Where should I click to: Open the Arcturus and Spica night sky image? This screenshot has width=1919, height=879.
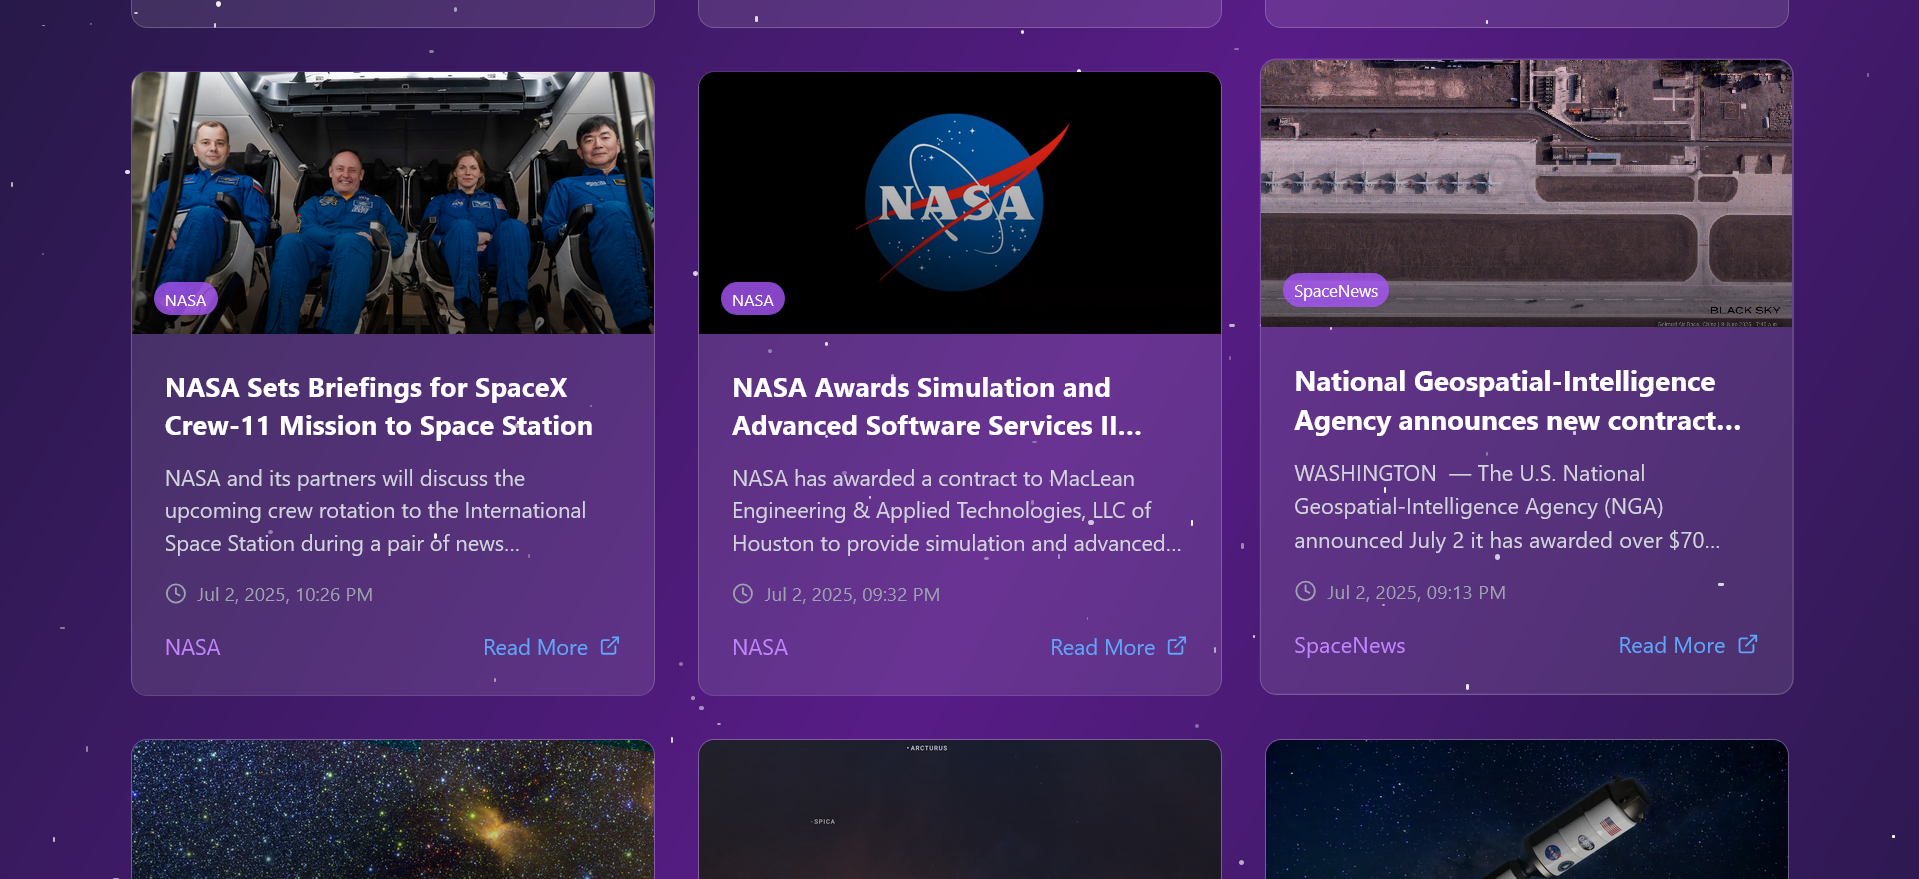pos(960,809)
